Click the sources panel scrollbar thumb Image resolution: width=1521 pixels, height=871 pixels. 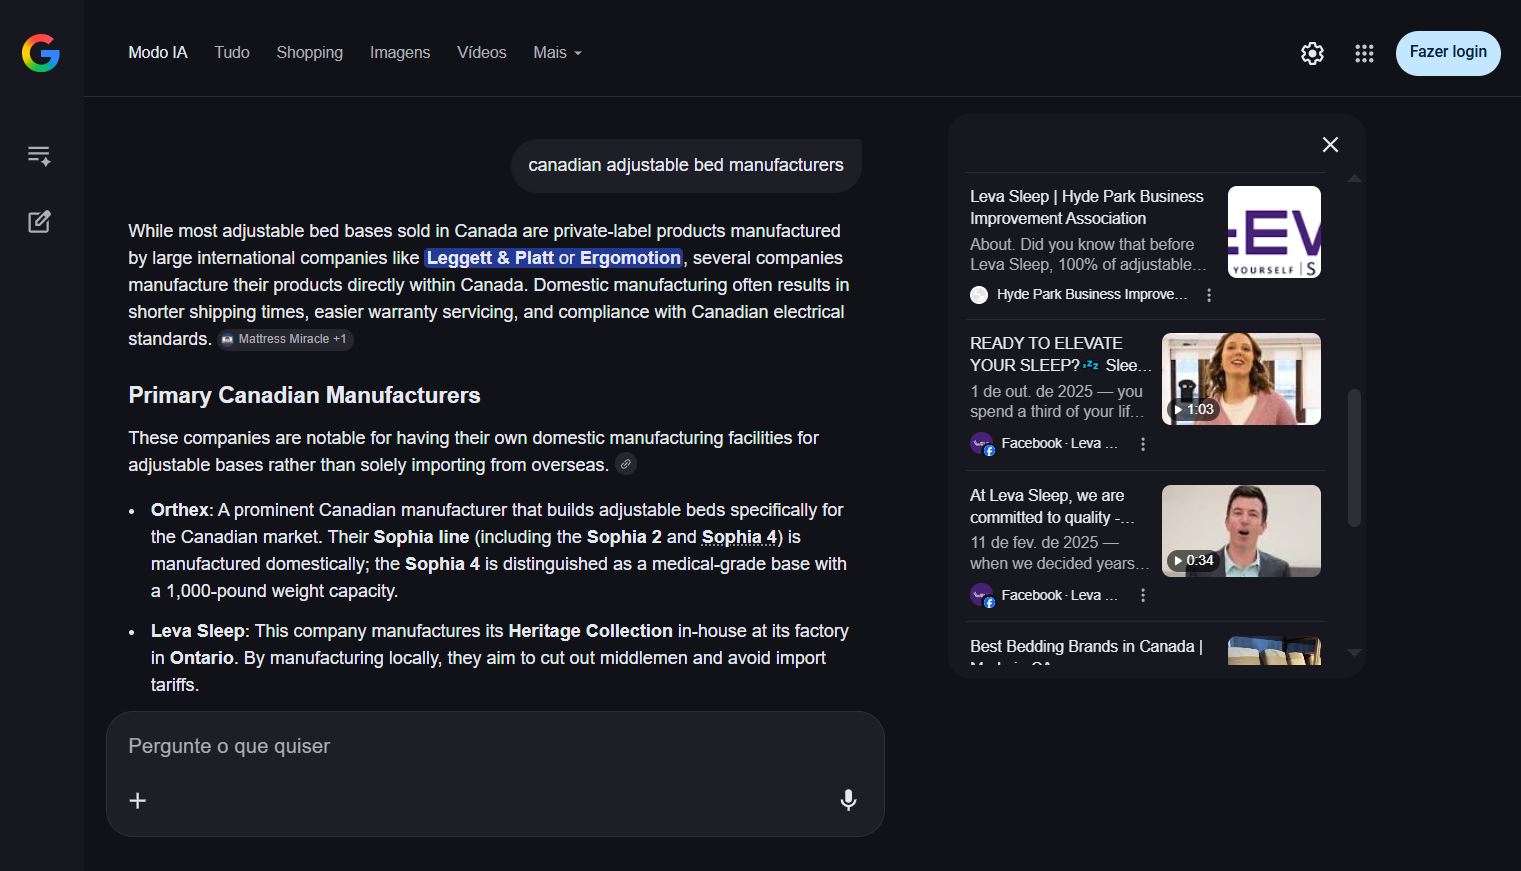[1354, 458]
